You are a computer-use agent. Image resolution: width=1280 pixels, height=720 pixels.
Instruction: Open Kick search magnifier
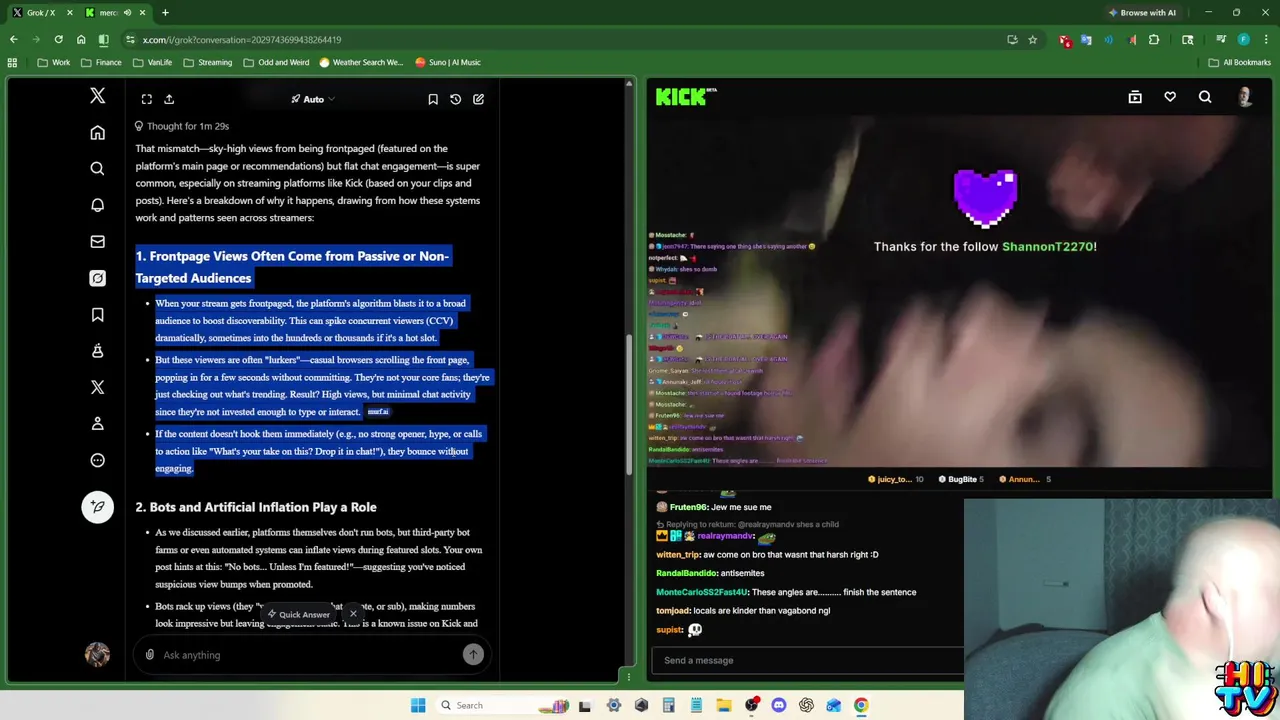(x=1205, y=97)
